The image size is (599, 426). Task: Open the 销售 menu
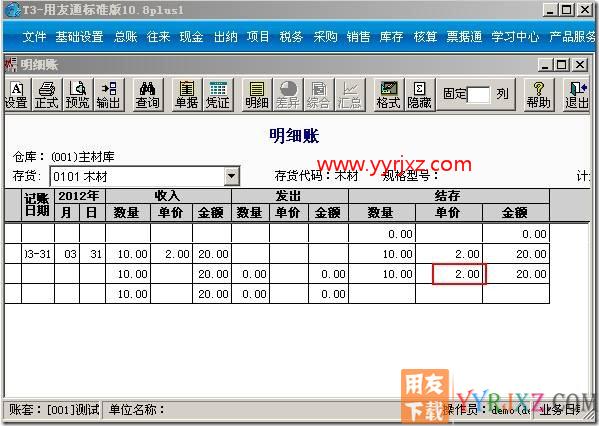pyautogui.click(x=358, y=37)
